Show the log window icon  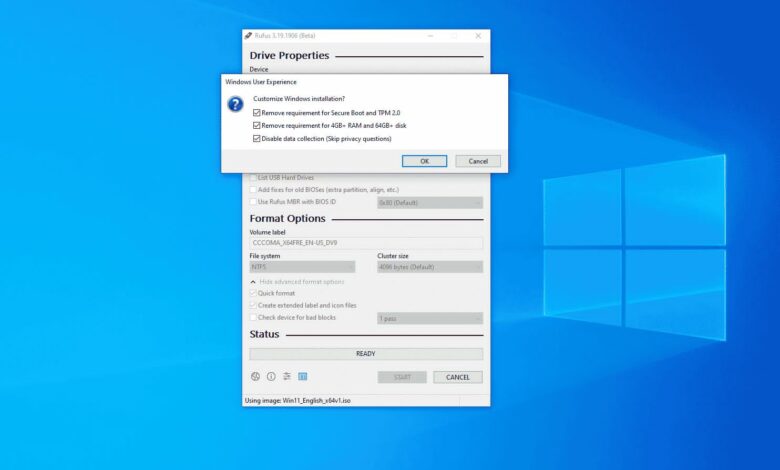(302, 377)
